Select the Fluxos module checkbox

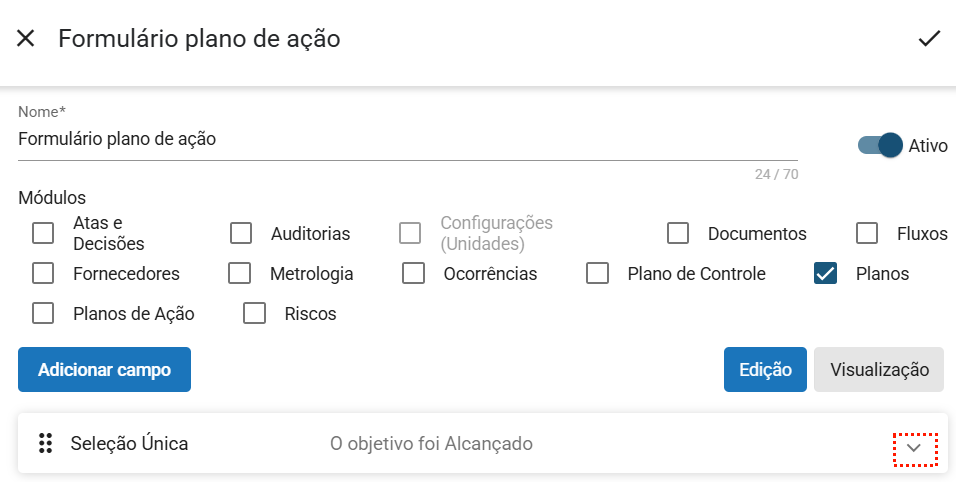867,233
